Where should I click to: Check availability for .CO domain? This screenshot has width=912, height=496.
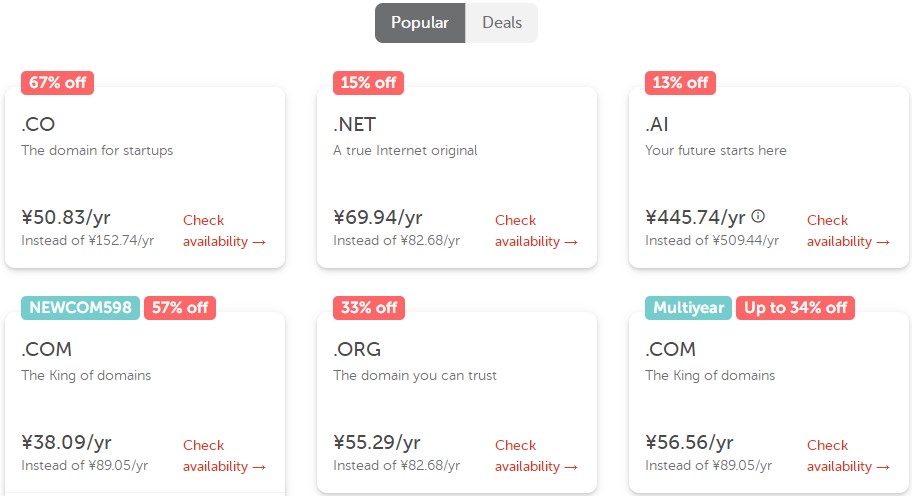(x=223, y=231)
